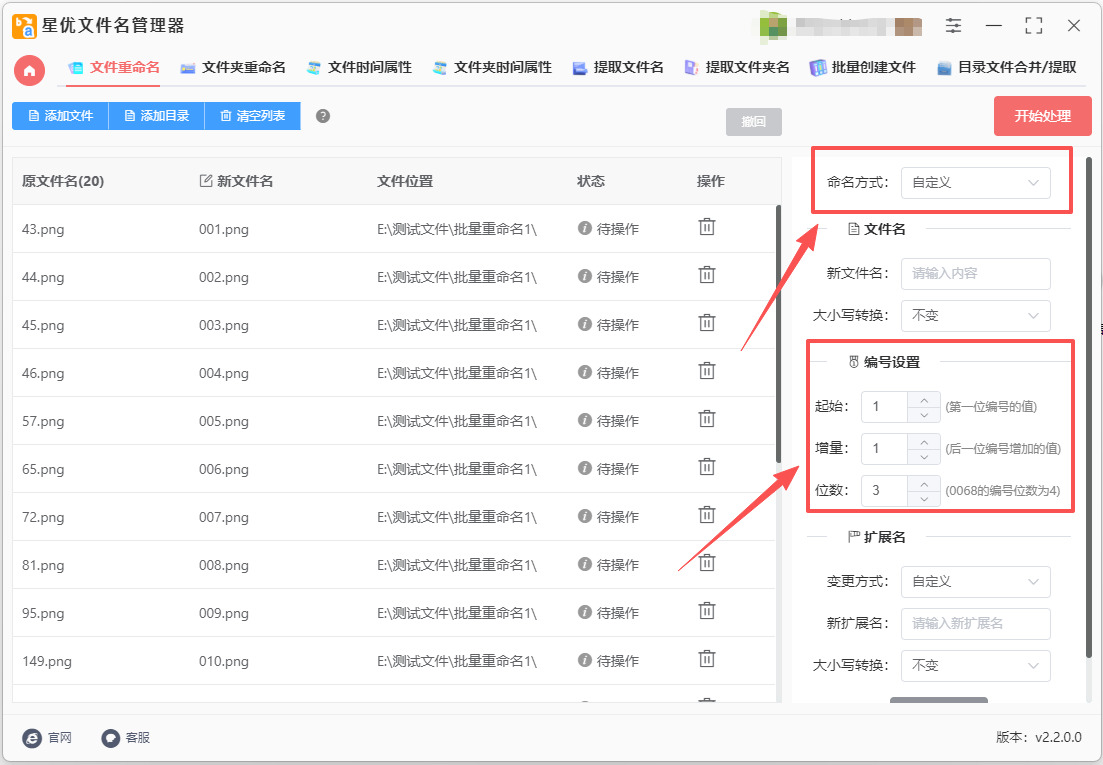The height and width of the screenshot is (765, 1103).
Task: Click the red home icon
Action: coord(29,70)
